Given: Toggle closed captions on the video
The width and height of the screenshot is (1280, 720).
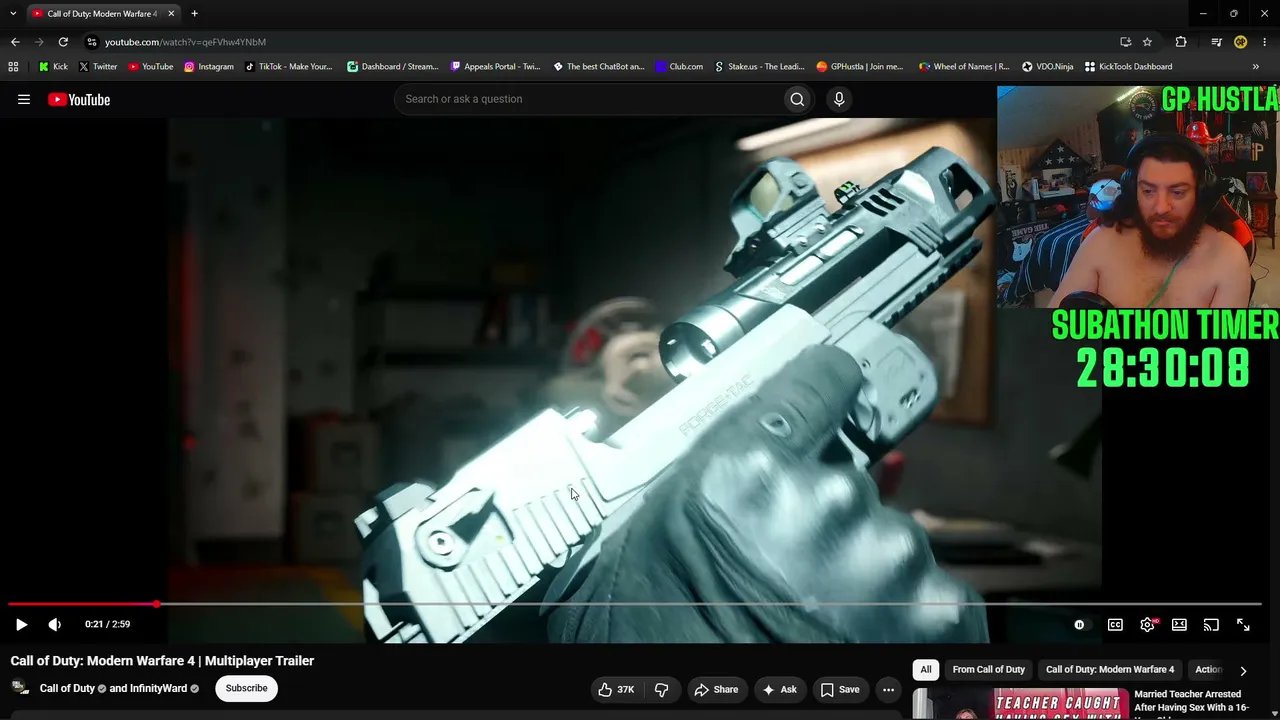Looking at the screenshot, I should [1115, 624].
